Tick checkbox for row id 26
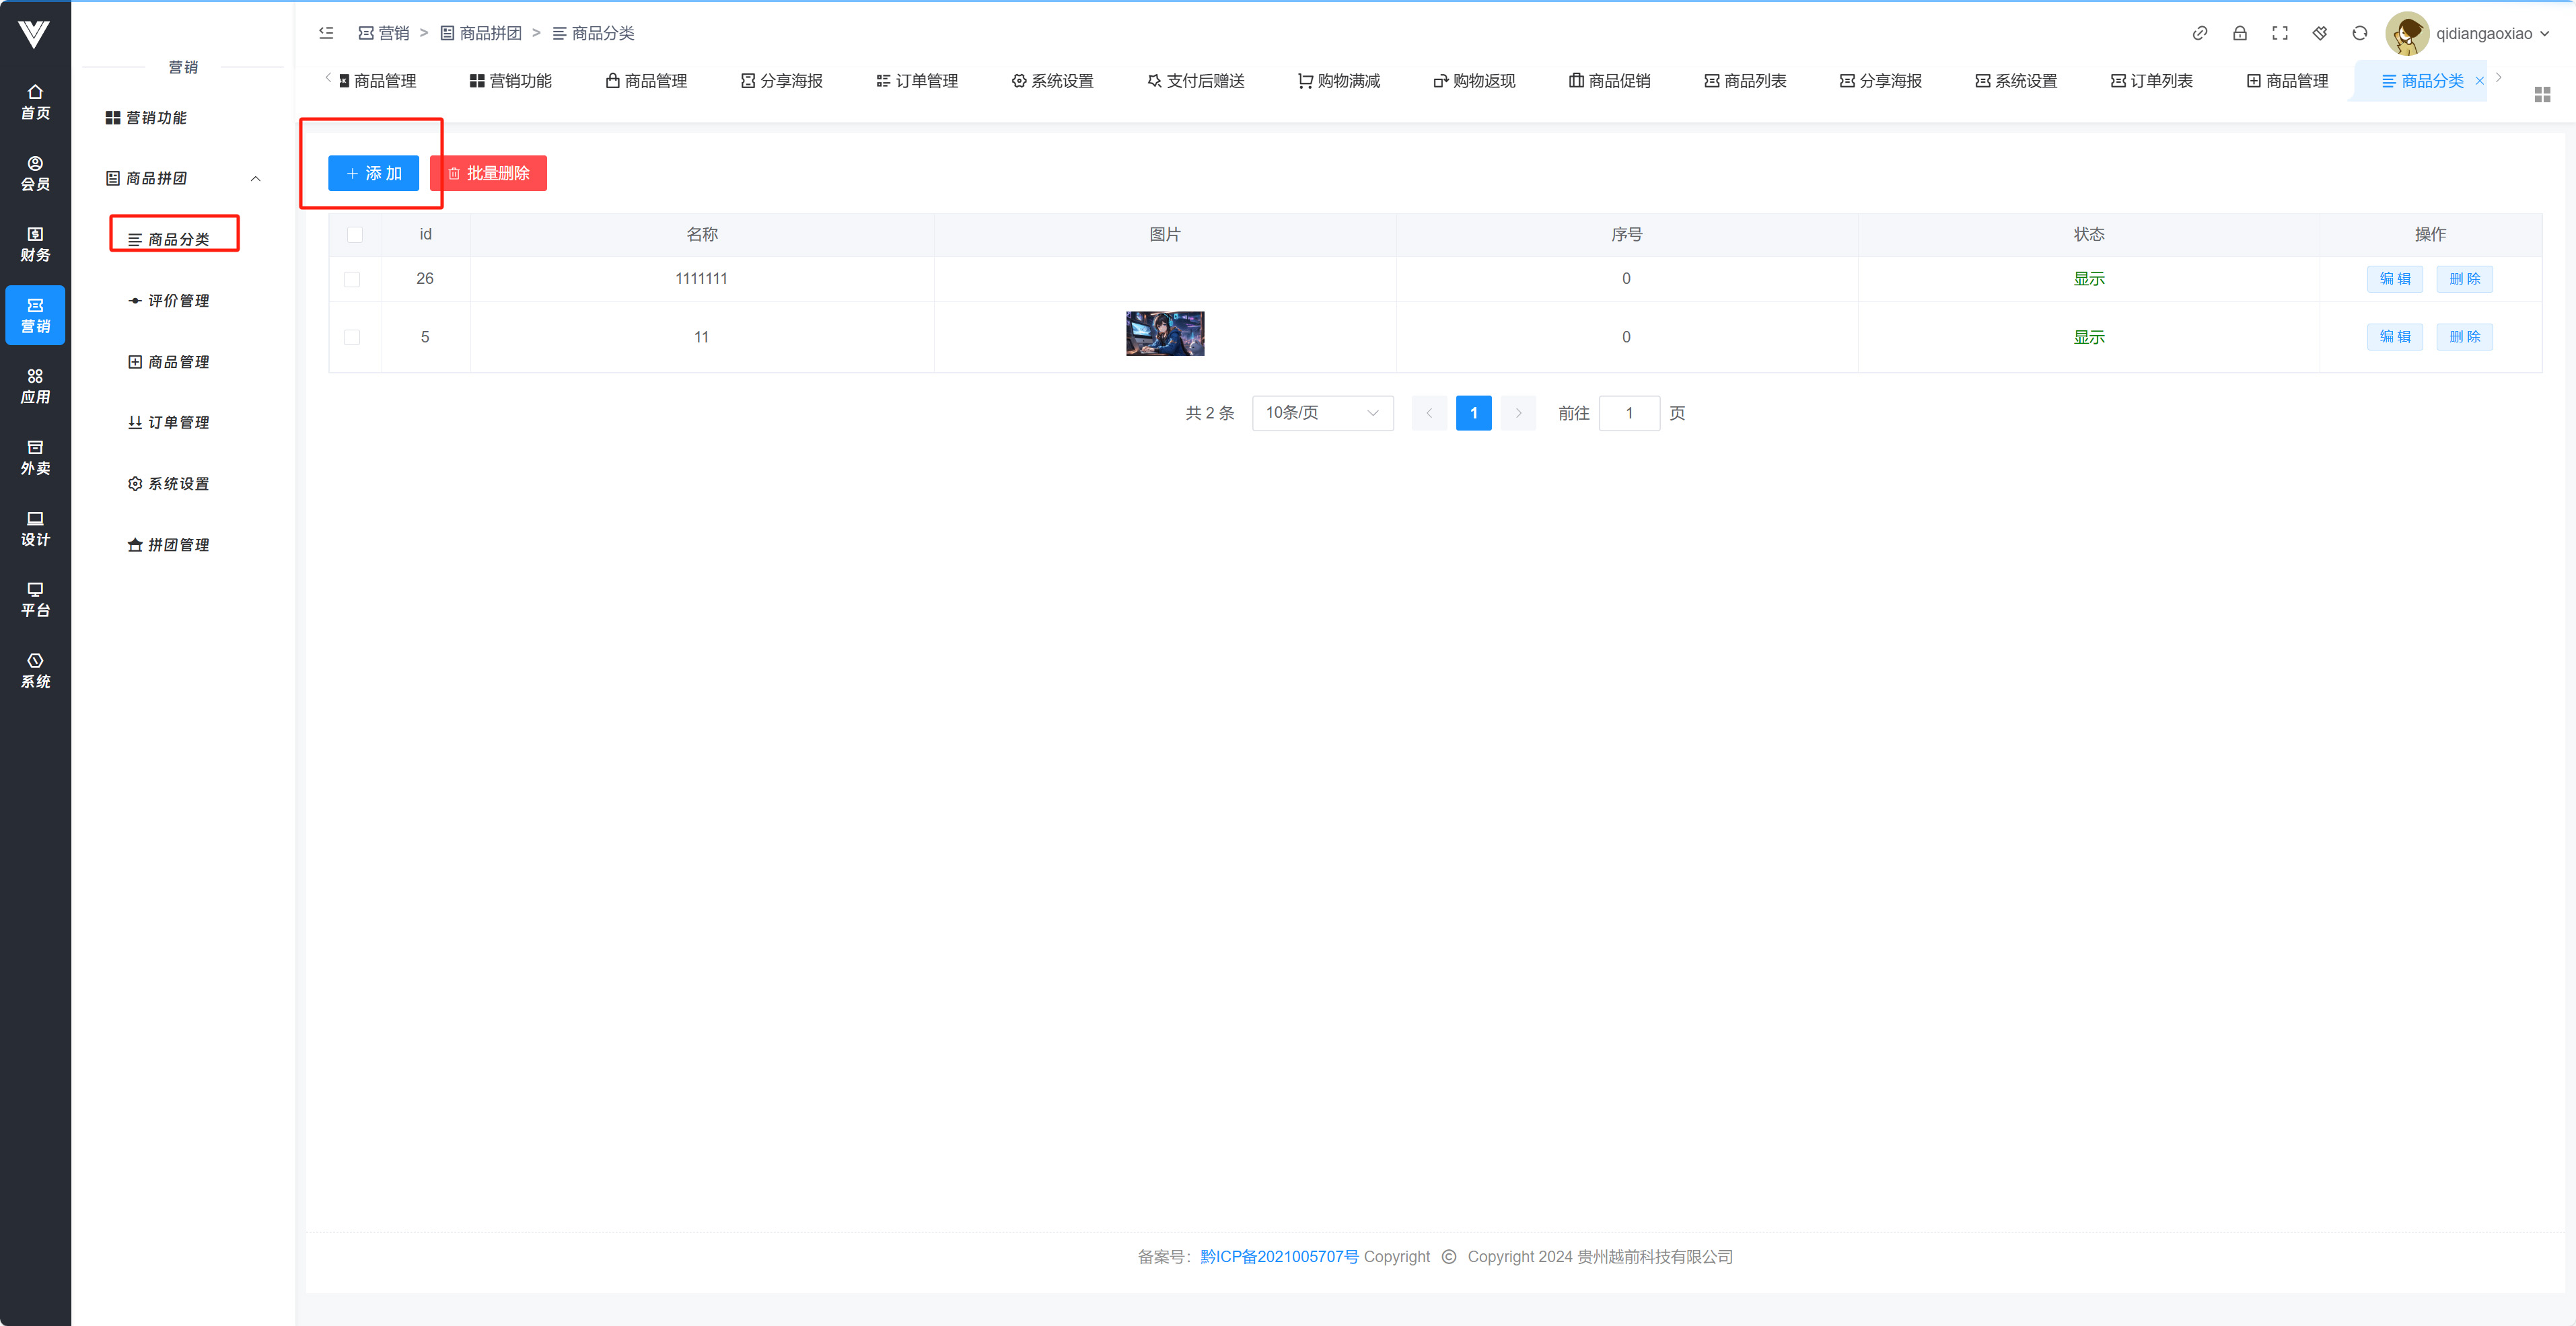The width and height of the screenshot is (2576, 1326). (x=352, y=279)
